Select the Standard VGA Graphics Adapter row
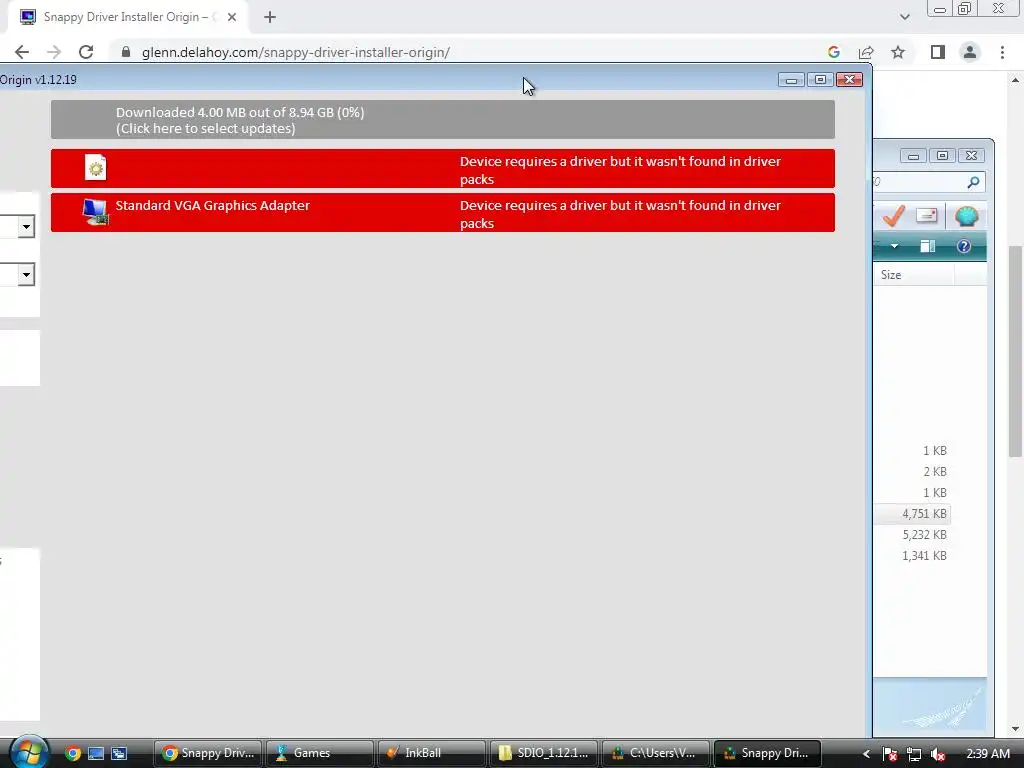The image size is (1024, 768). (x=443, y=212)
